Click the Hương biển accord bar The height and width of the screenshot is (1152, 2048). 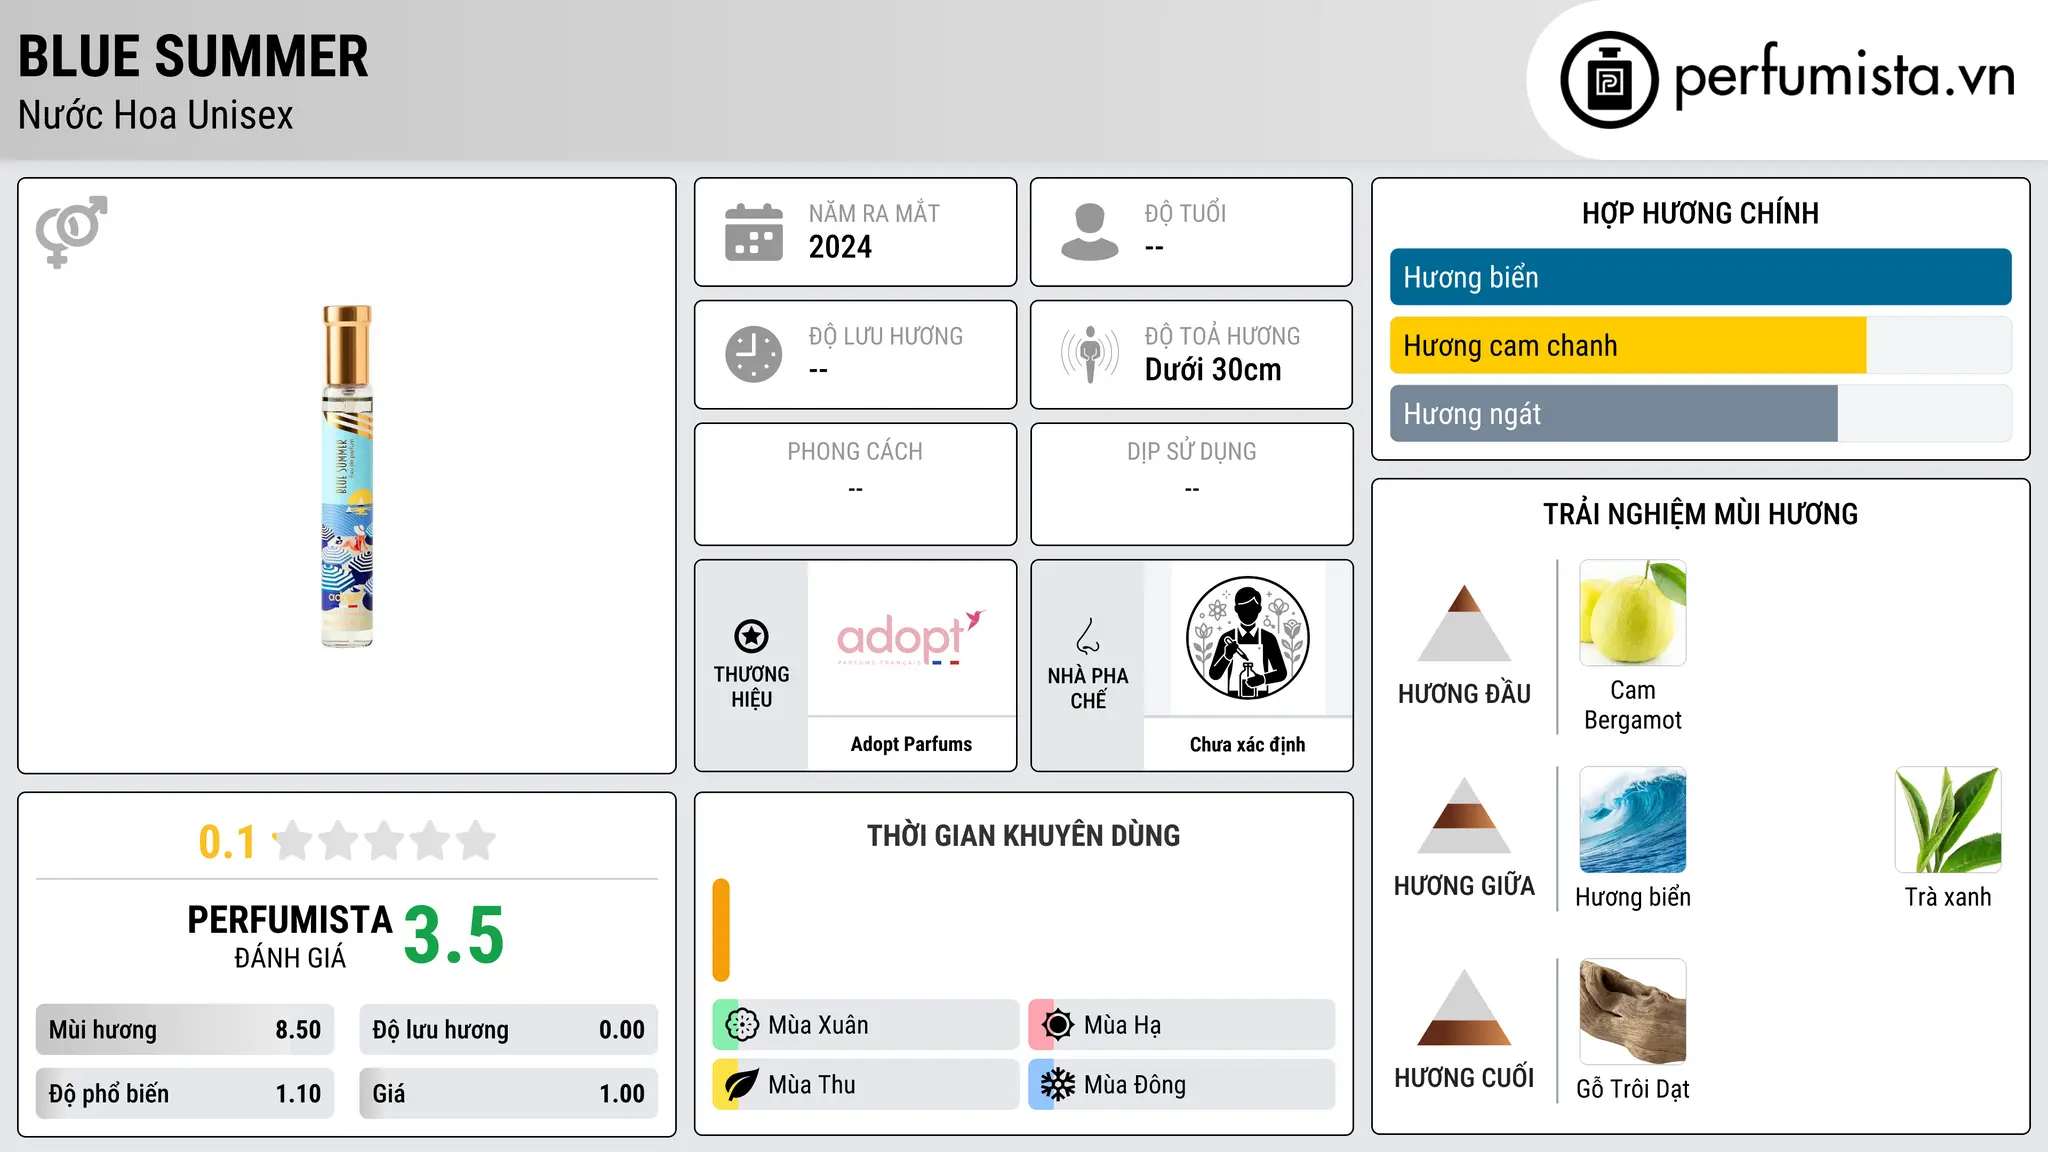[1700, 277]
